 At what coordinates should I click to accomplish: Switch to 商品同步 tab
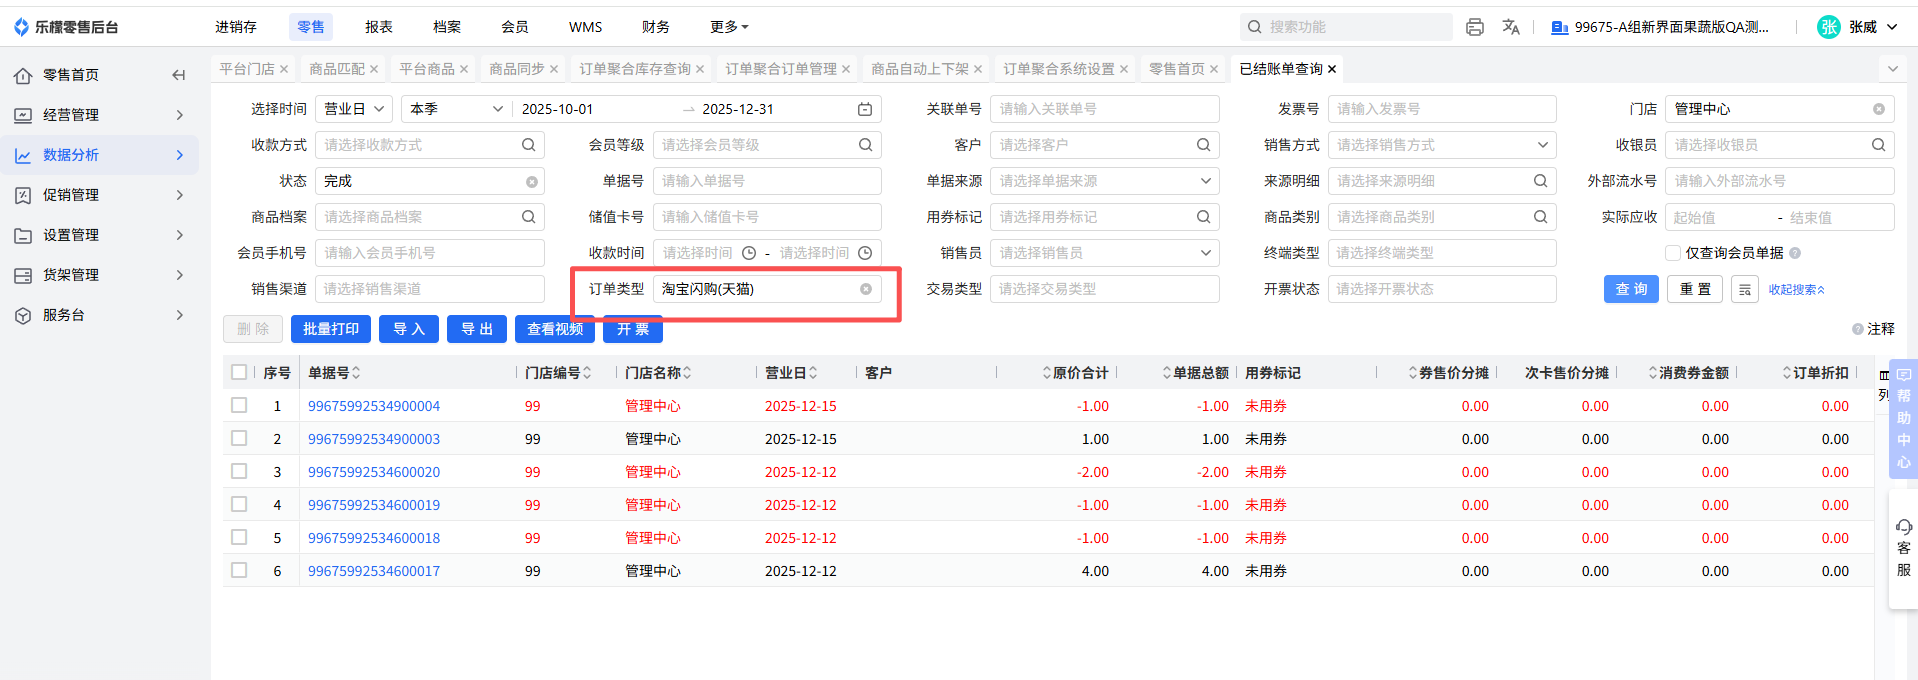[516, 69]
